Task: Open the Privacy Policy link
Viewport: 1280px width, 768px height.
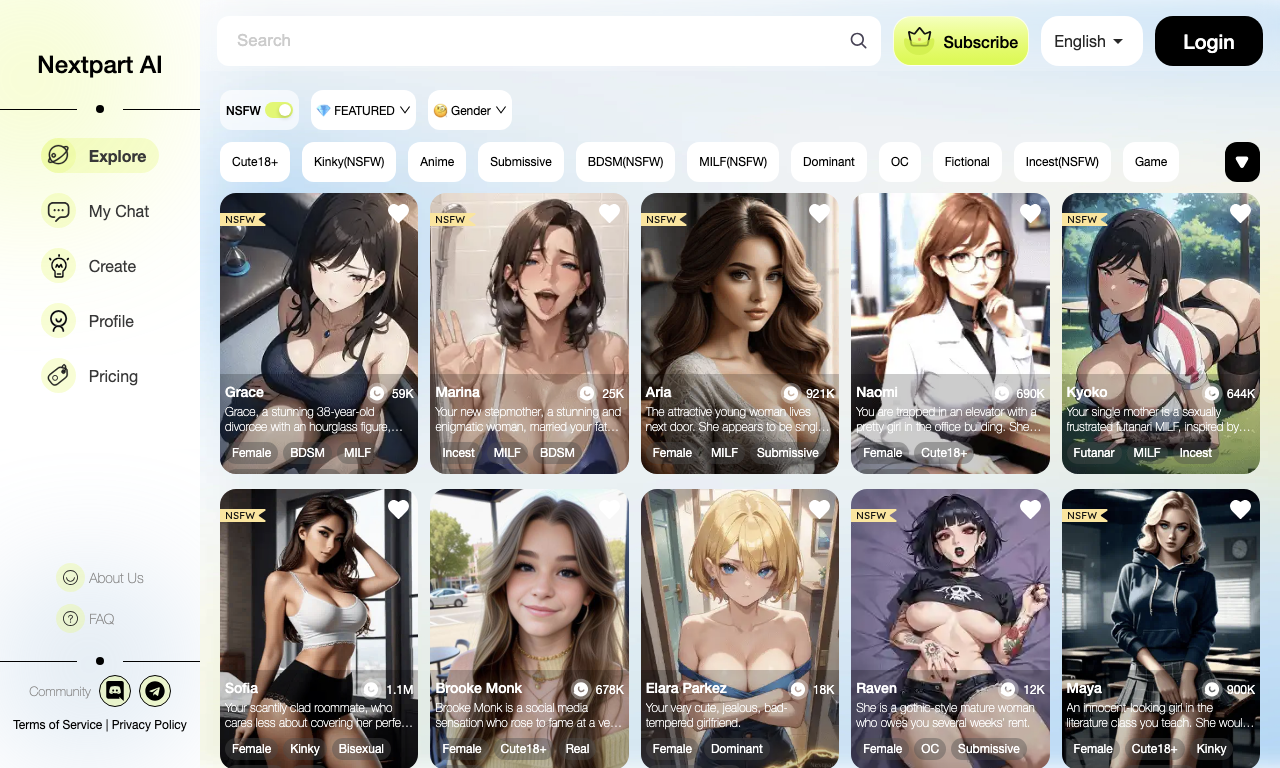Action: point(149,725)
